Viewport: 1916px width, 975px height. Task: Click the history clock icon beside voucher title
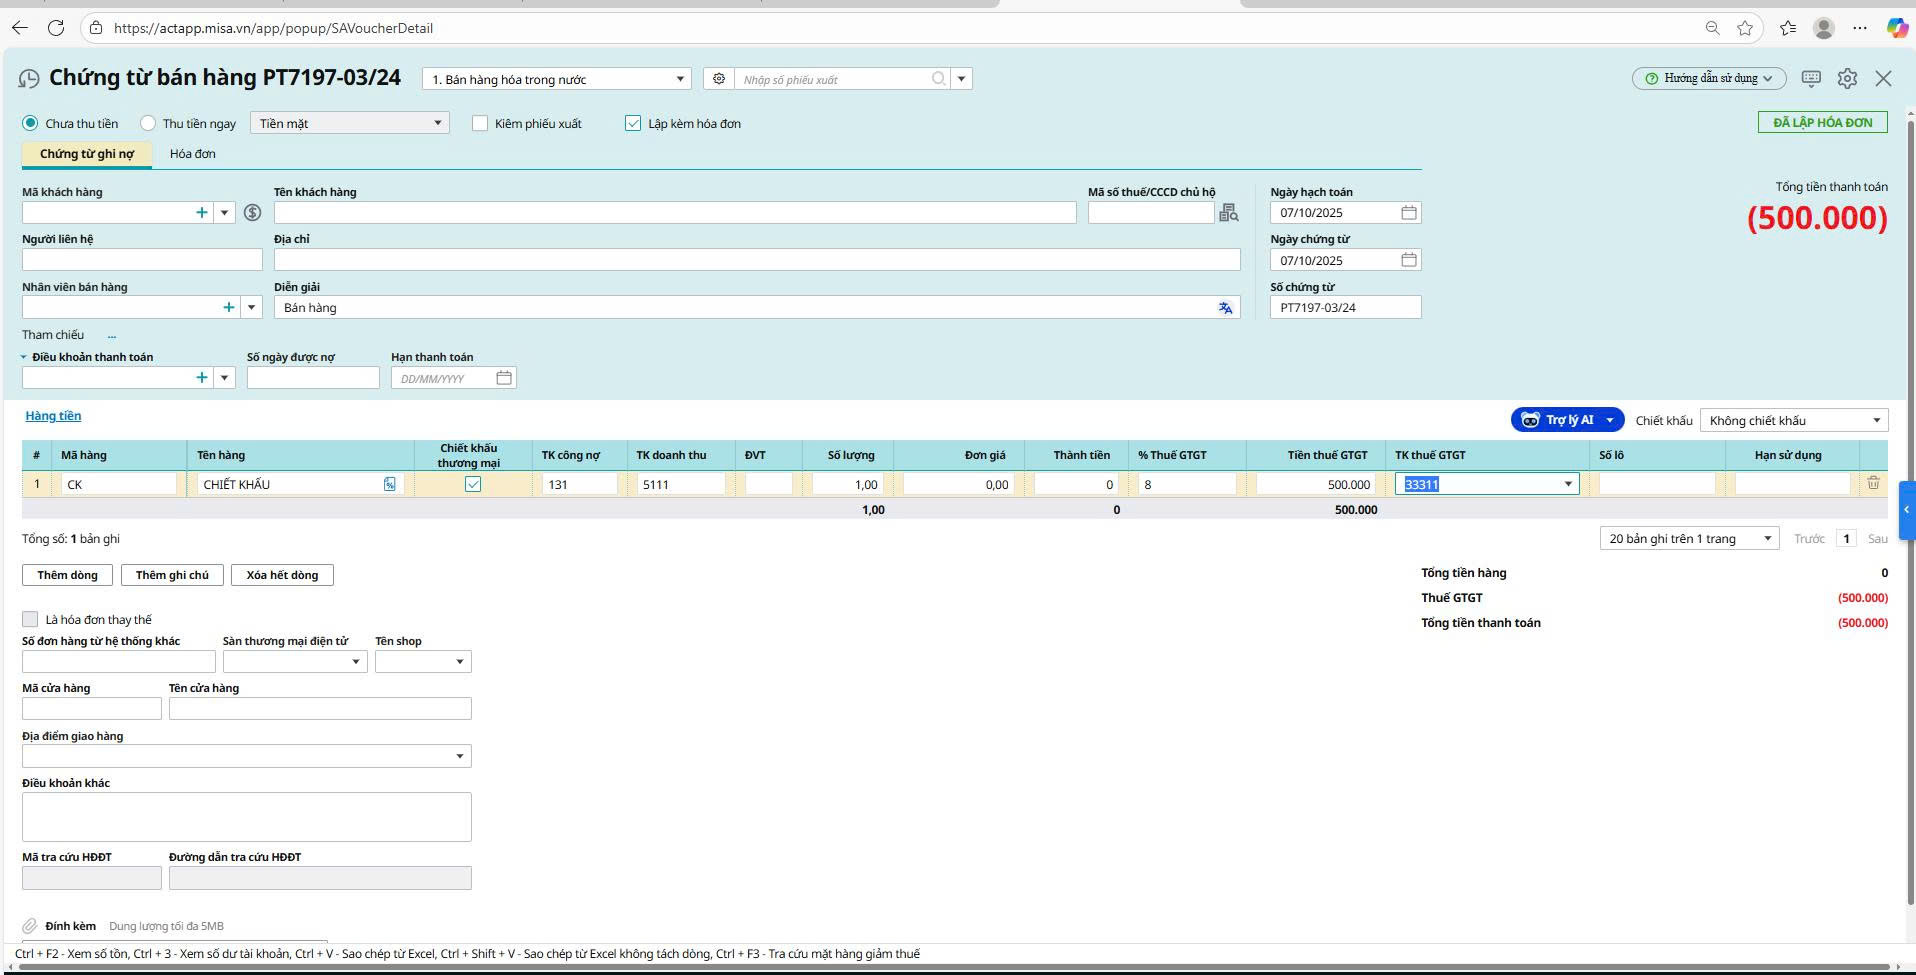coord(29,79)
